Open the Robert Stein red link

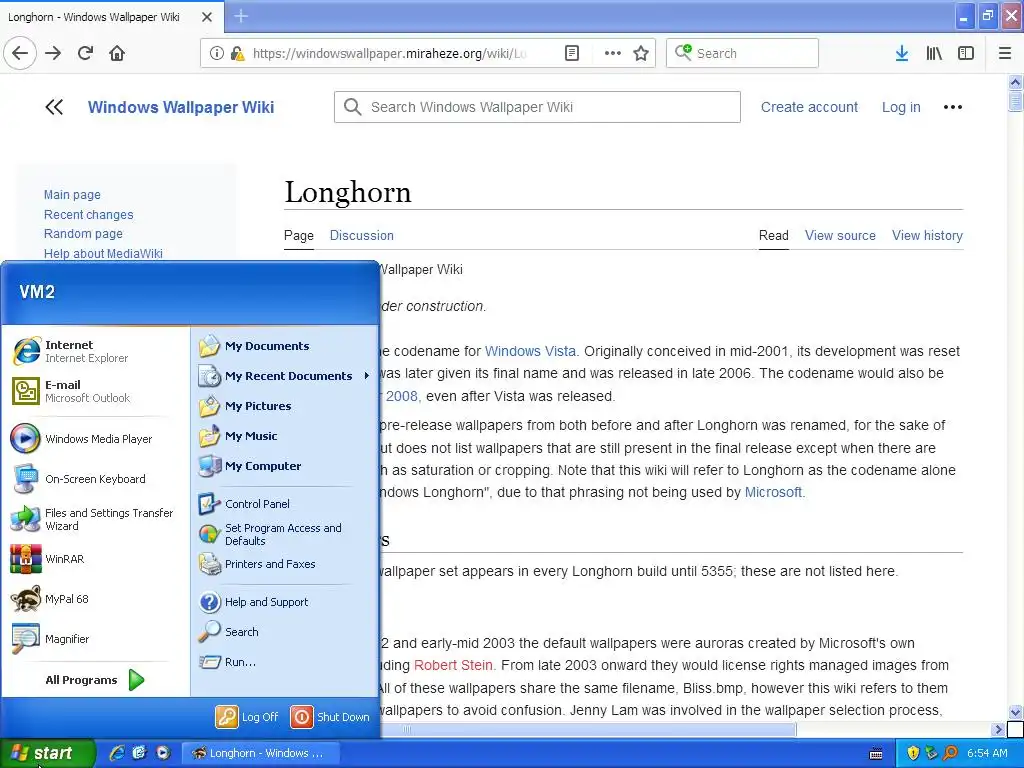click(x=453, y=665)
